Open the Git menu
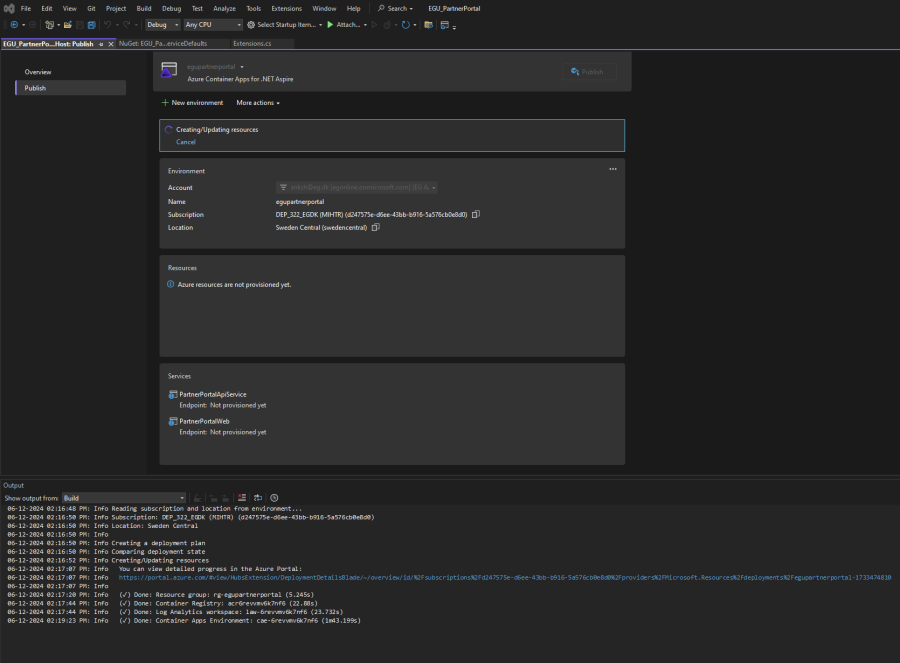 (91, 9)
